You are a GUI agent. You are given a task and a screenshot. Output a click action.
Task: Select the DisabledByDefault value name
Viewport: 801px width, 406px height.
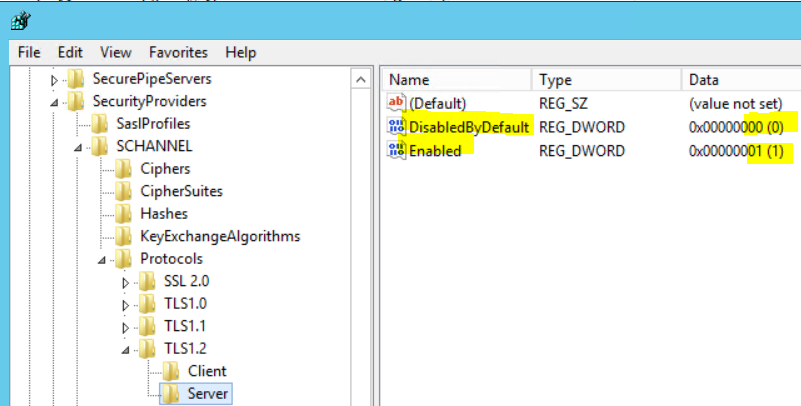coord(469,127)
